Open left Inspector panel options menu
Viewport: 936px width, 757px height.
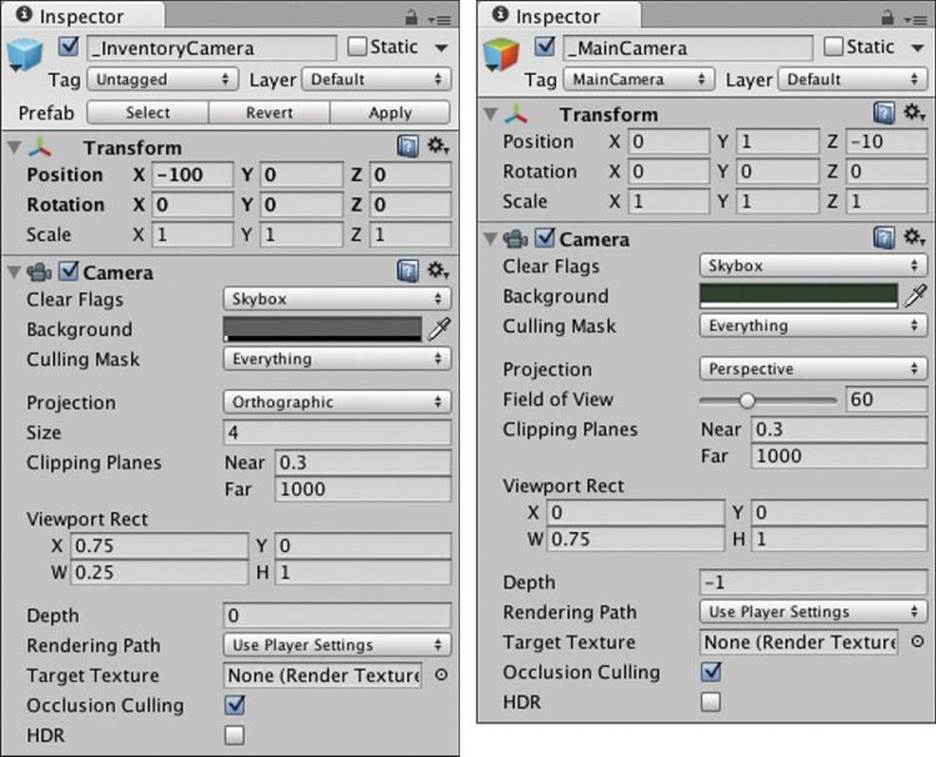(x=439, y=20)
